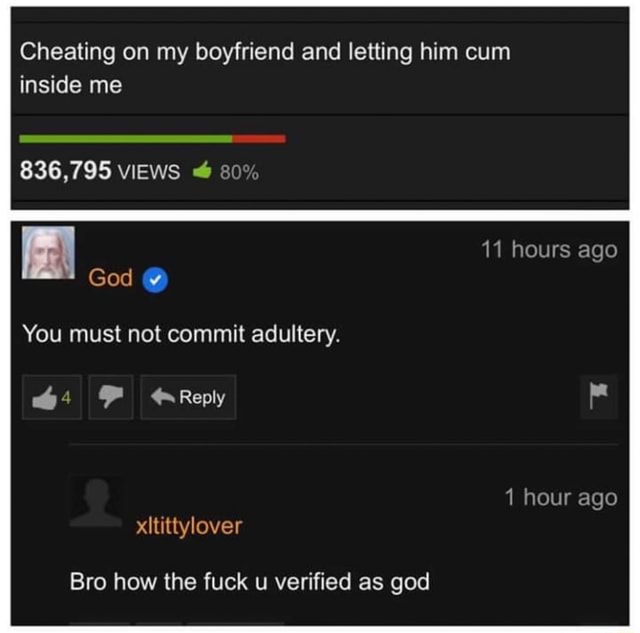
Task: Visit the xltittylover profile link
Action: pyautogui.click(x=189, y=526)
